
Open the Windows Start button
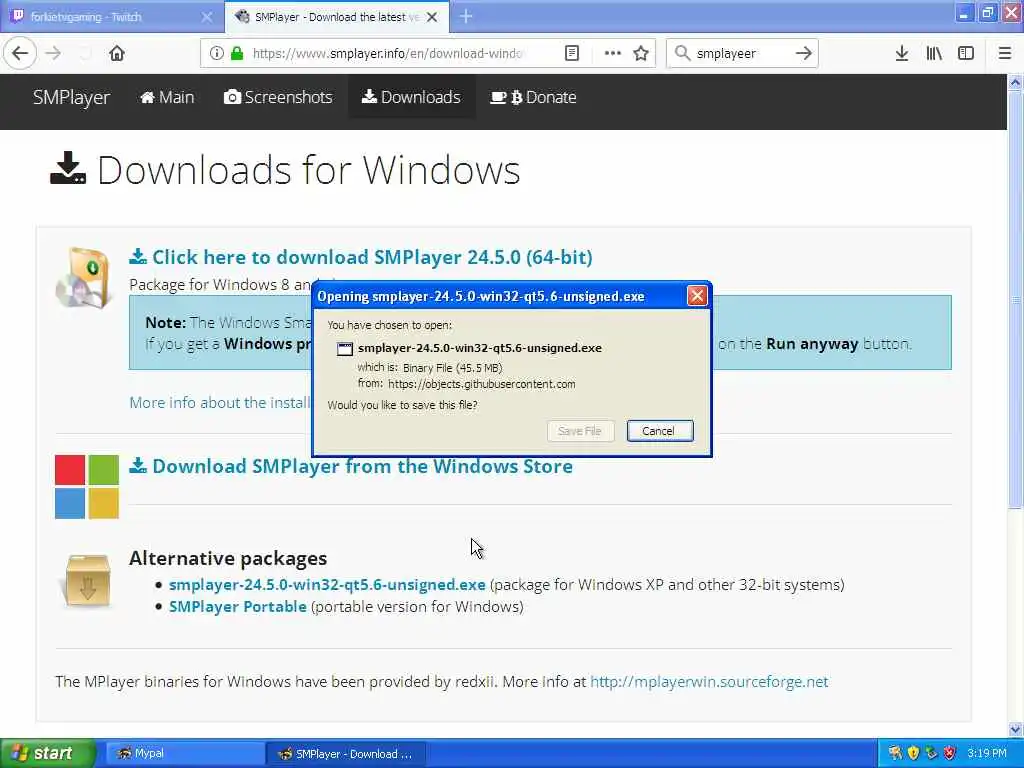pyautogui.click(x=47, y=754)
